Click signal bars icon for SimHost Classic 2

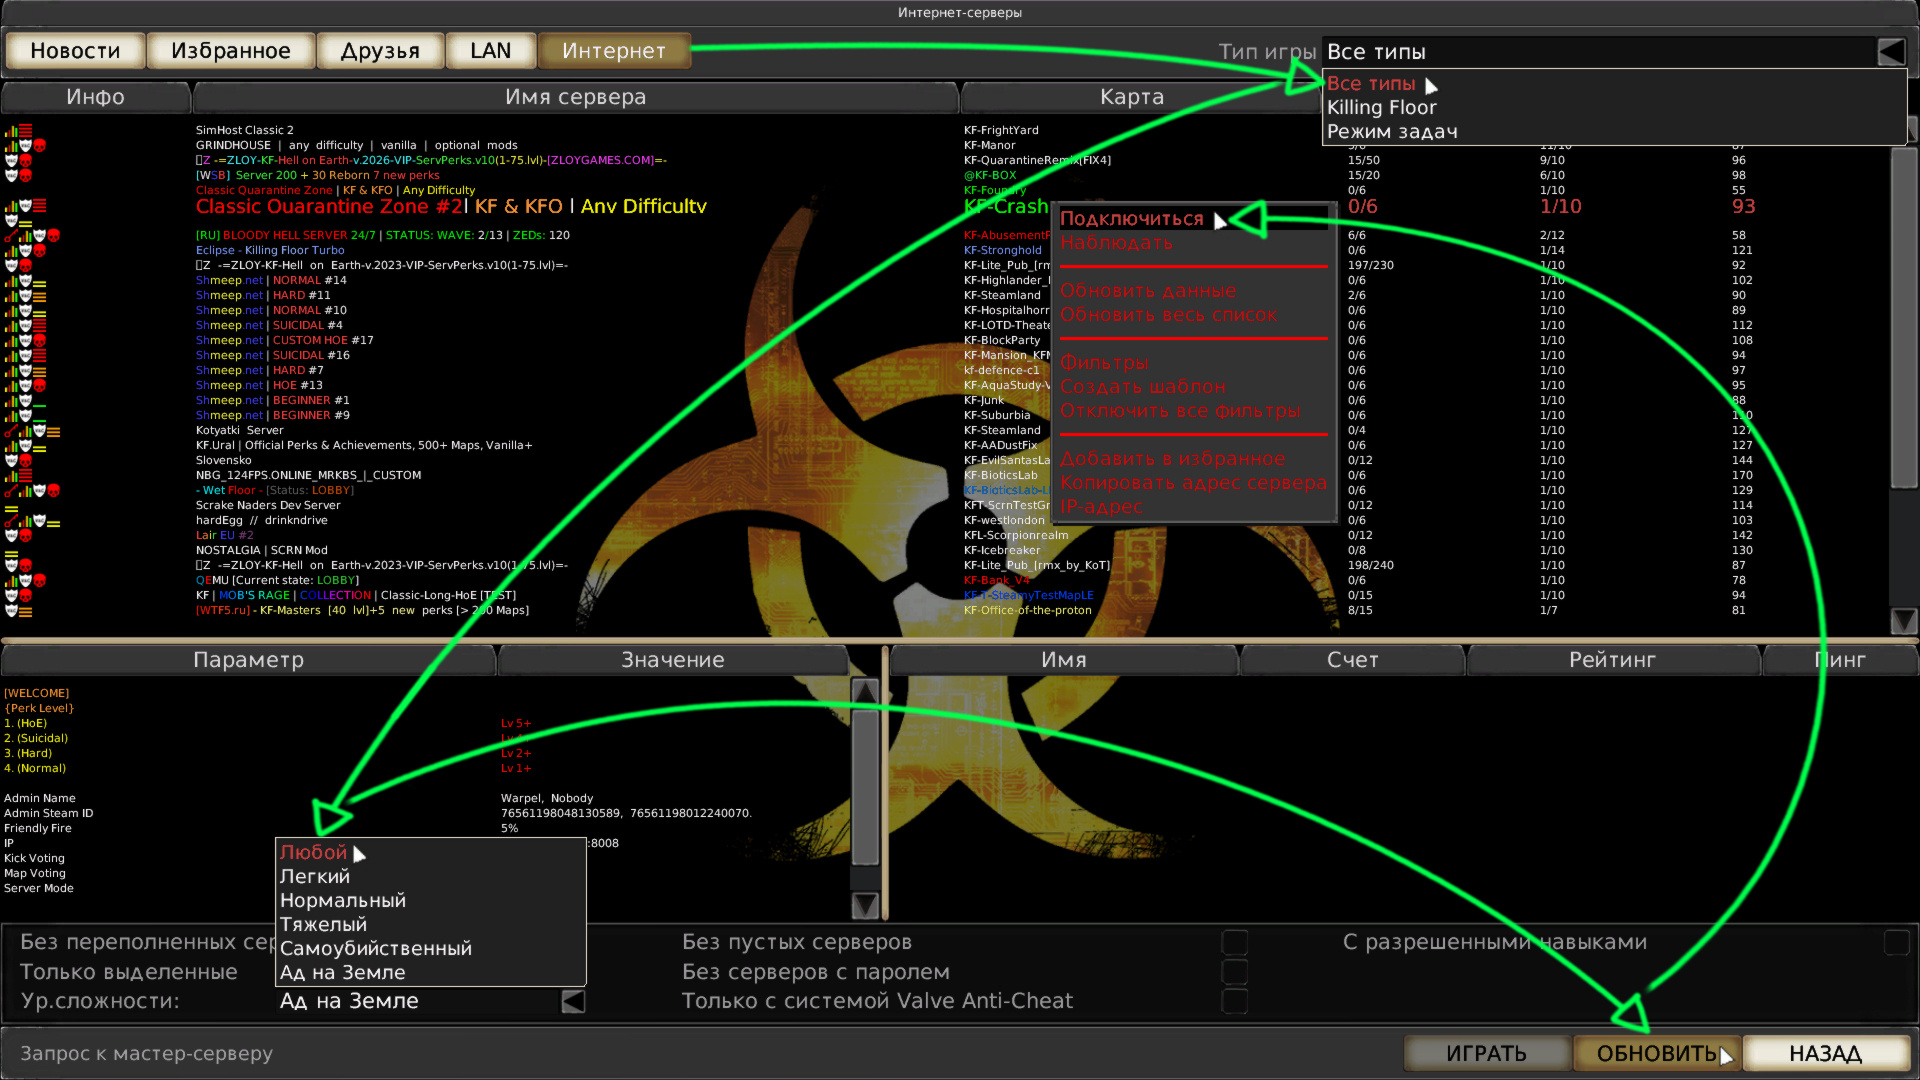[10, 131]
